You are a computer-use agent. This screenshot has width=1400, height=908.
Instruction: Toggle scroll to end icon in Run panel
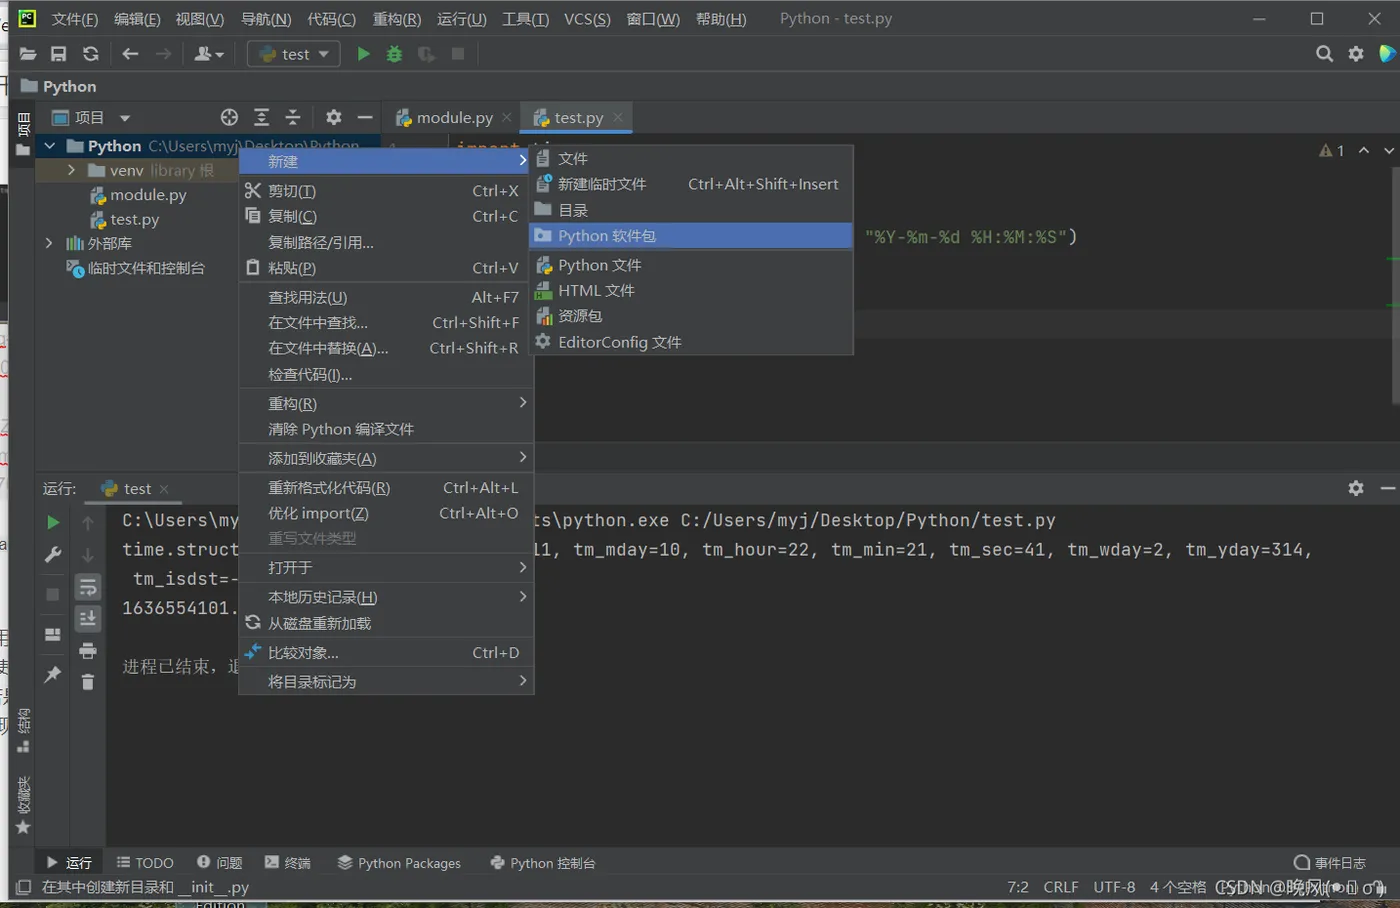click(88, 619)
